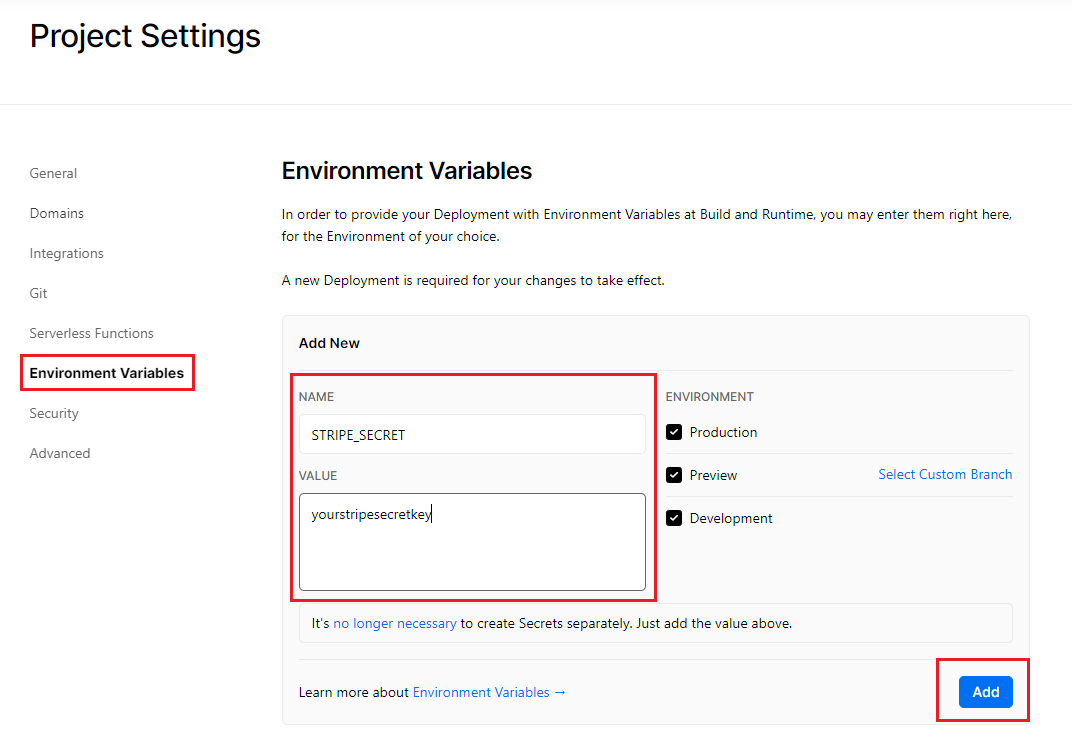Viewport: 1072px width, 739px height.
Task: Disable the Development environment checkbox
Action: click(674, 518)
